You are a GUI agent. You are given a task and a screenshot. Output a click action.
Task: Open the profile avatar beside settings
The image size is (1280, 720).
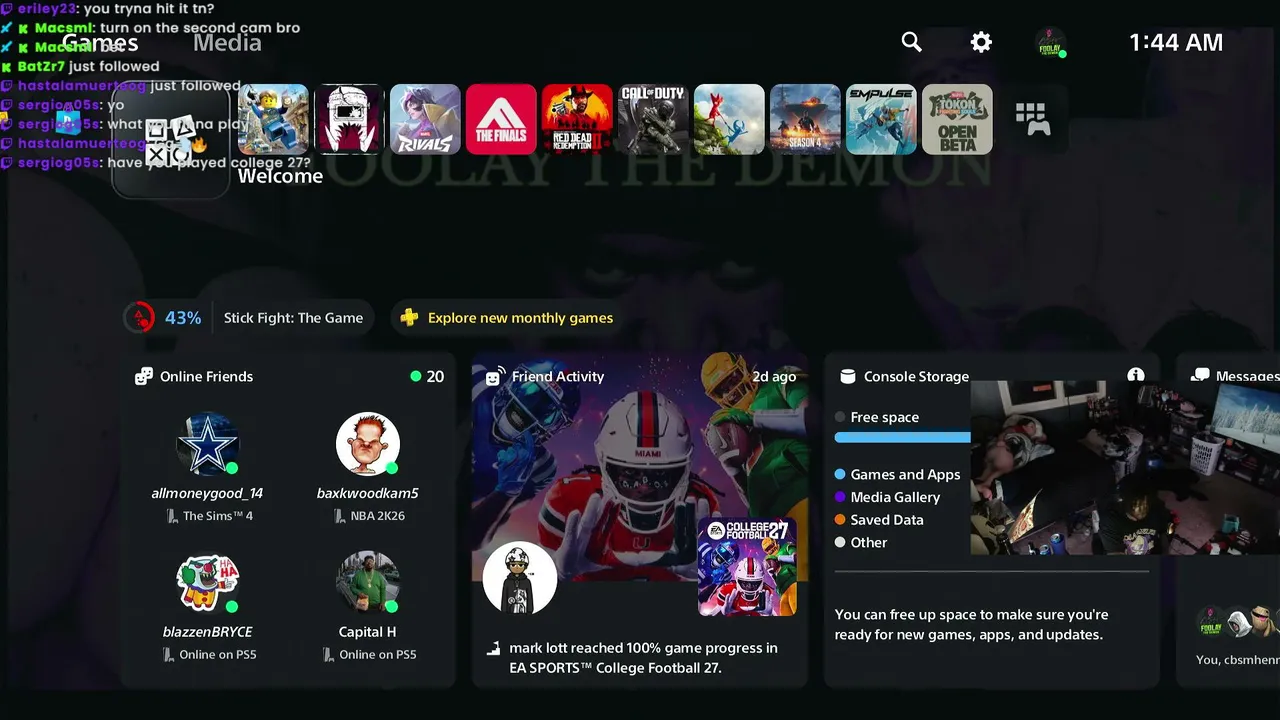click(x=1050, y=42)
